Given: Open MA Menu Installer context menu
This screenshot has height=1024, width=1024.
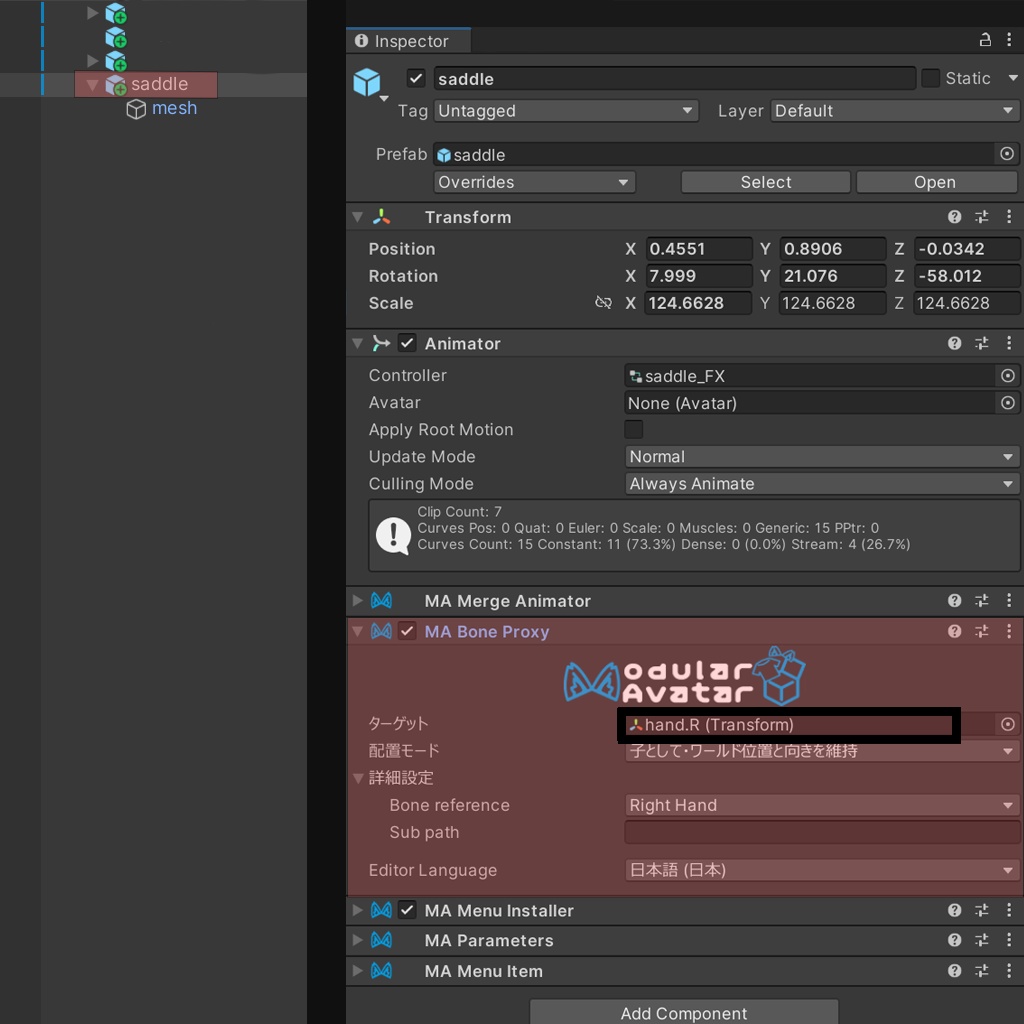Looking at the screenshot, I should point(1009,910).
